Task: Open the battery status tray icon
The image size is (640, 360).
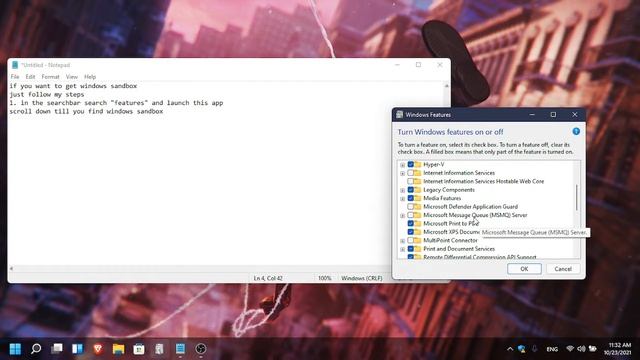Action: [x=592, y=349]
